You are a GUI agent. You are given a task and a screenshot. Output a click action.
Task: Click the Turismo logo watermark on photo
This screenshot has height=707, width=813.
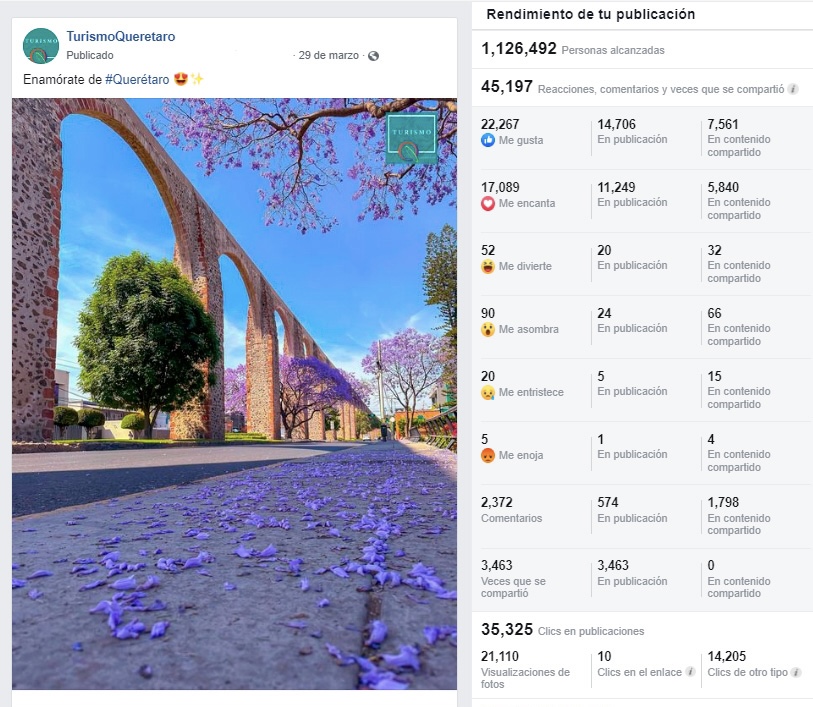click(x=412, y=138)
